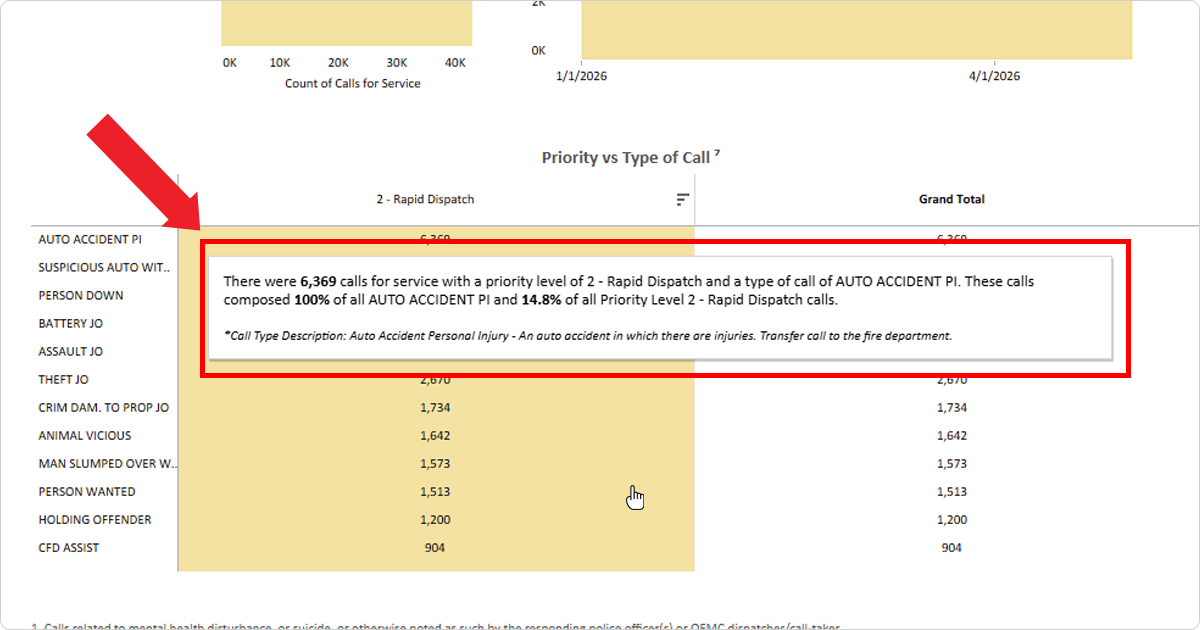This screenshot has width=1200, height=630.
Task: Select the CRIM DAM. TO PROP JO label
Action: coord(104,408)
